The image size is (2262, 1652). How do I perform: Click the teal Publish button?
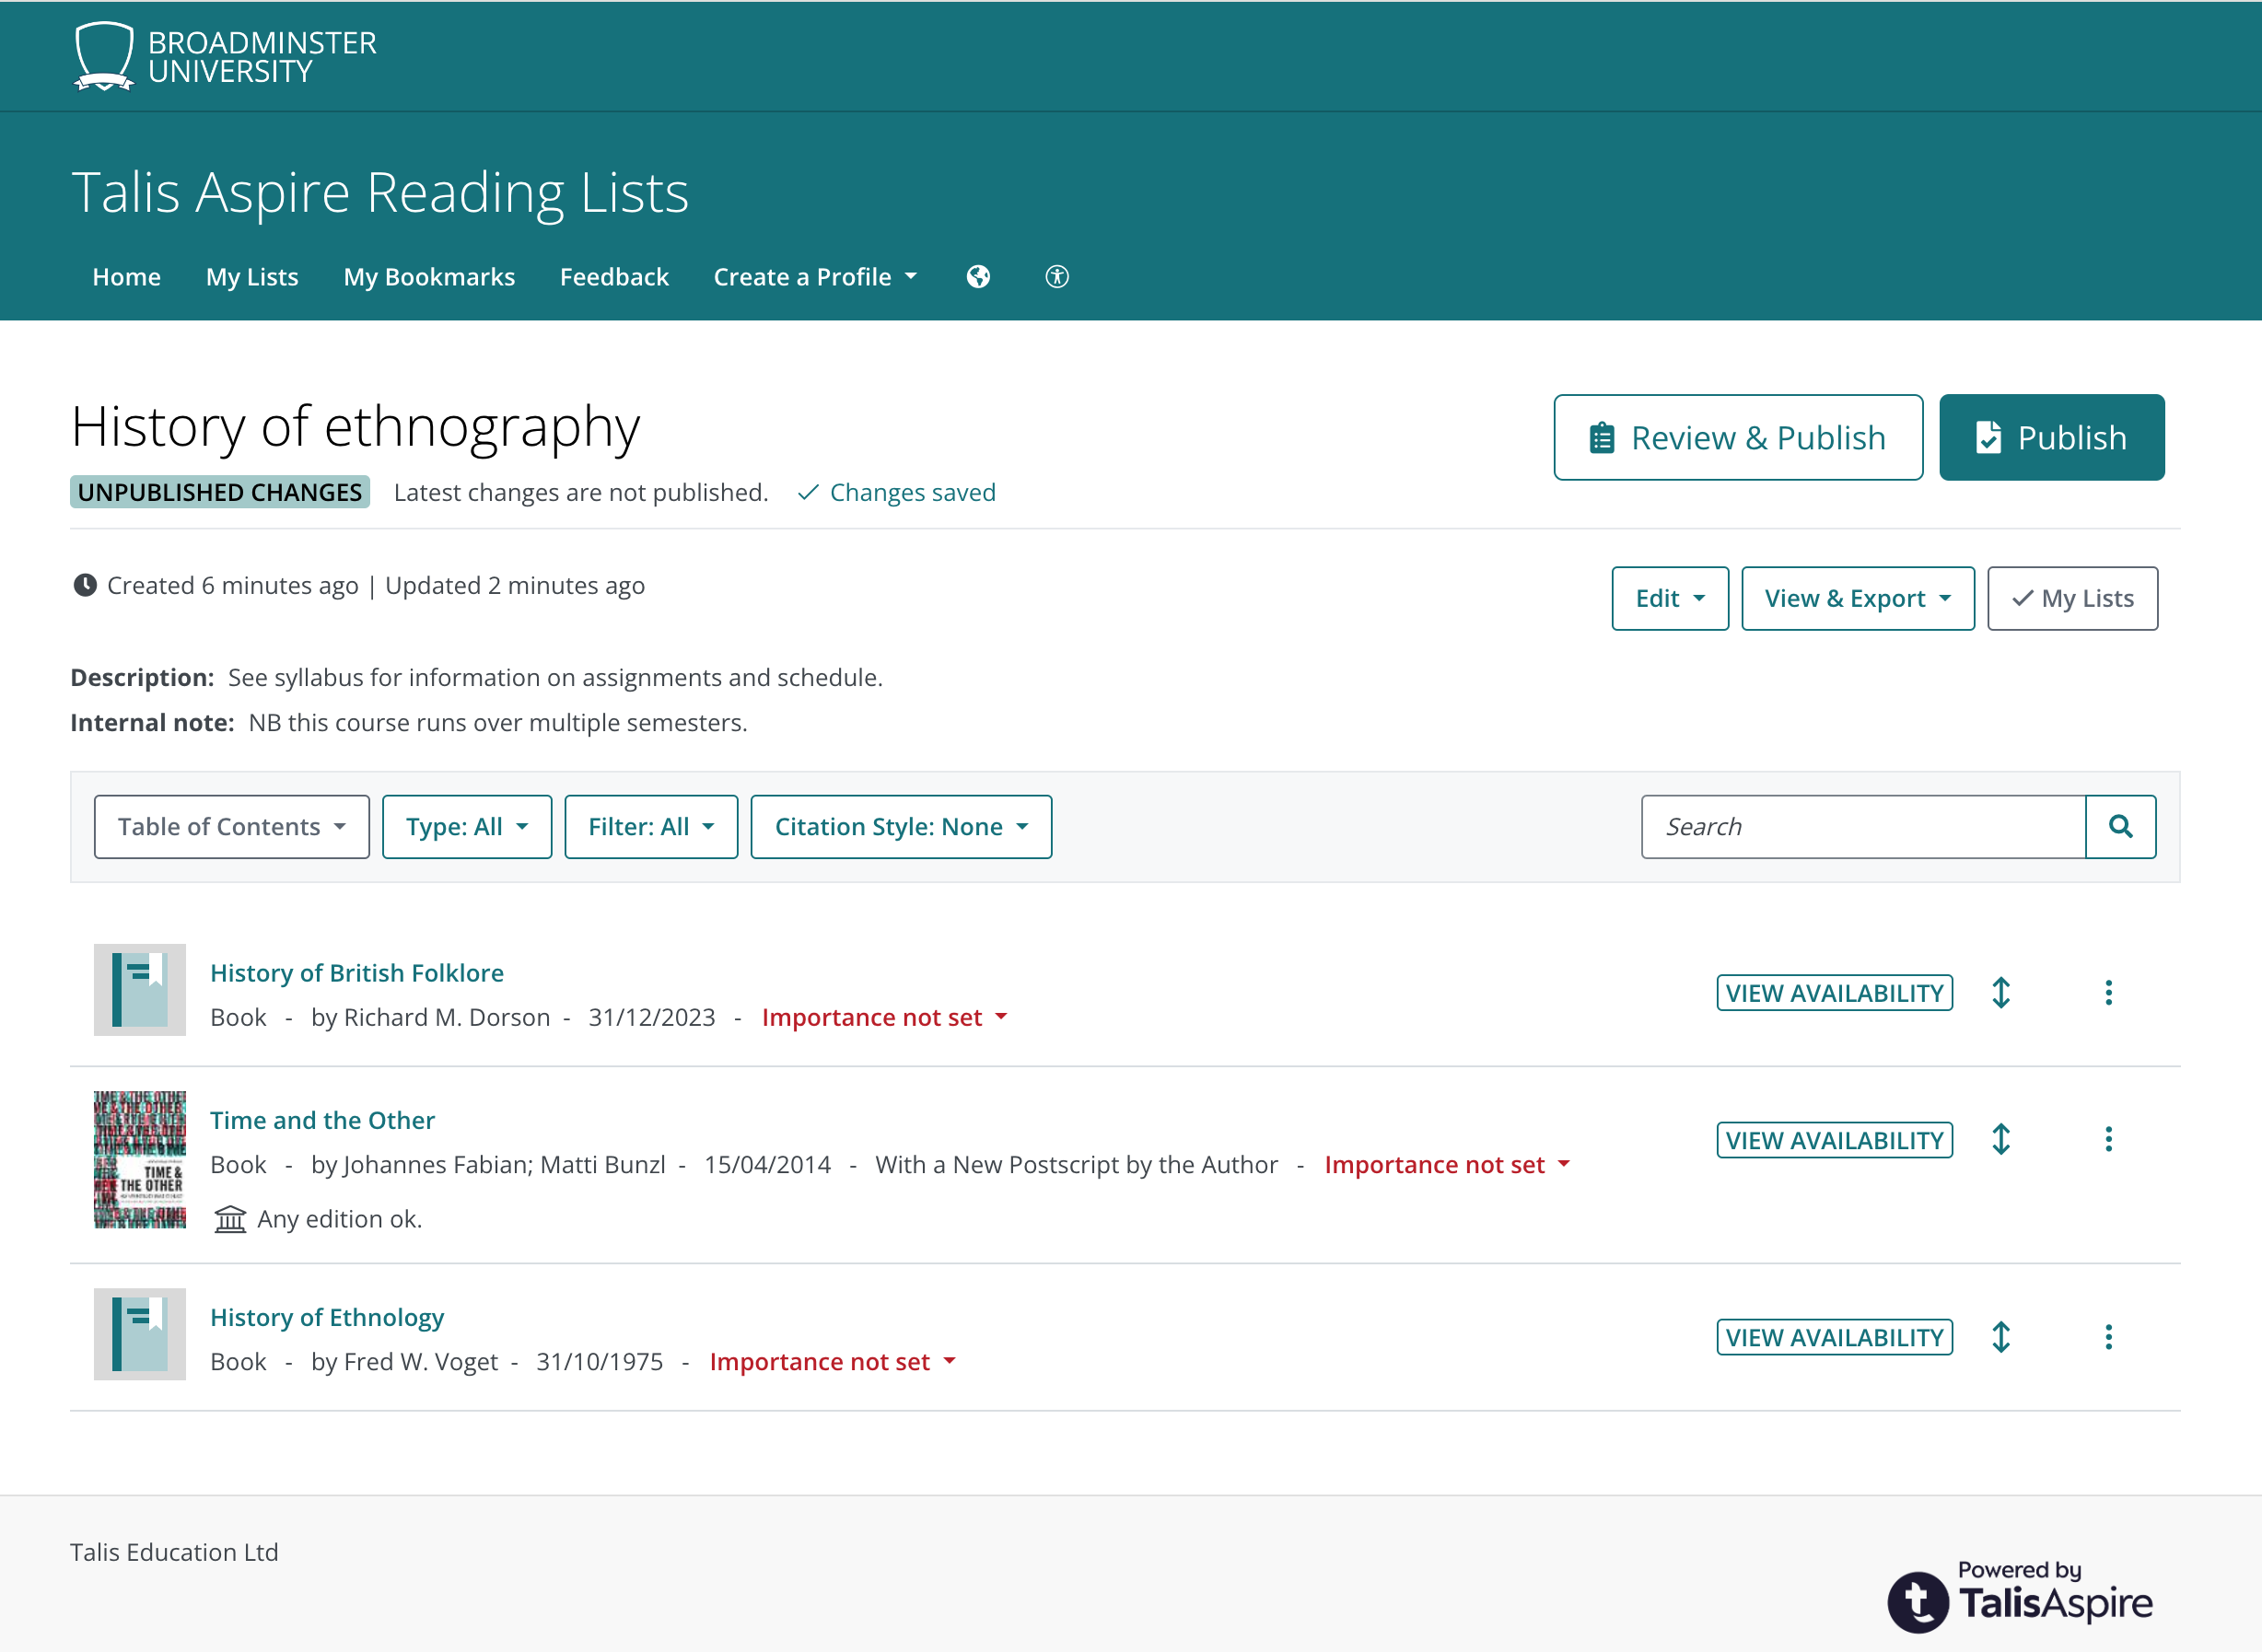2052,438
